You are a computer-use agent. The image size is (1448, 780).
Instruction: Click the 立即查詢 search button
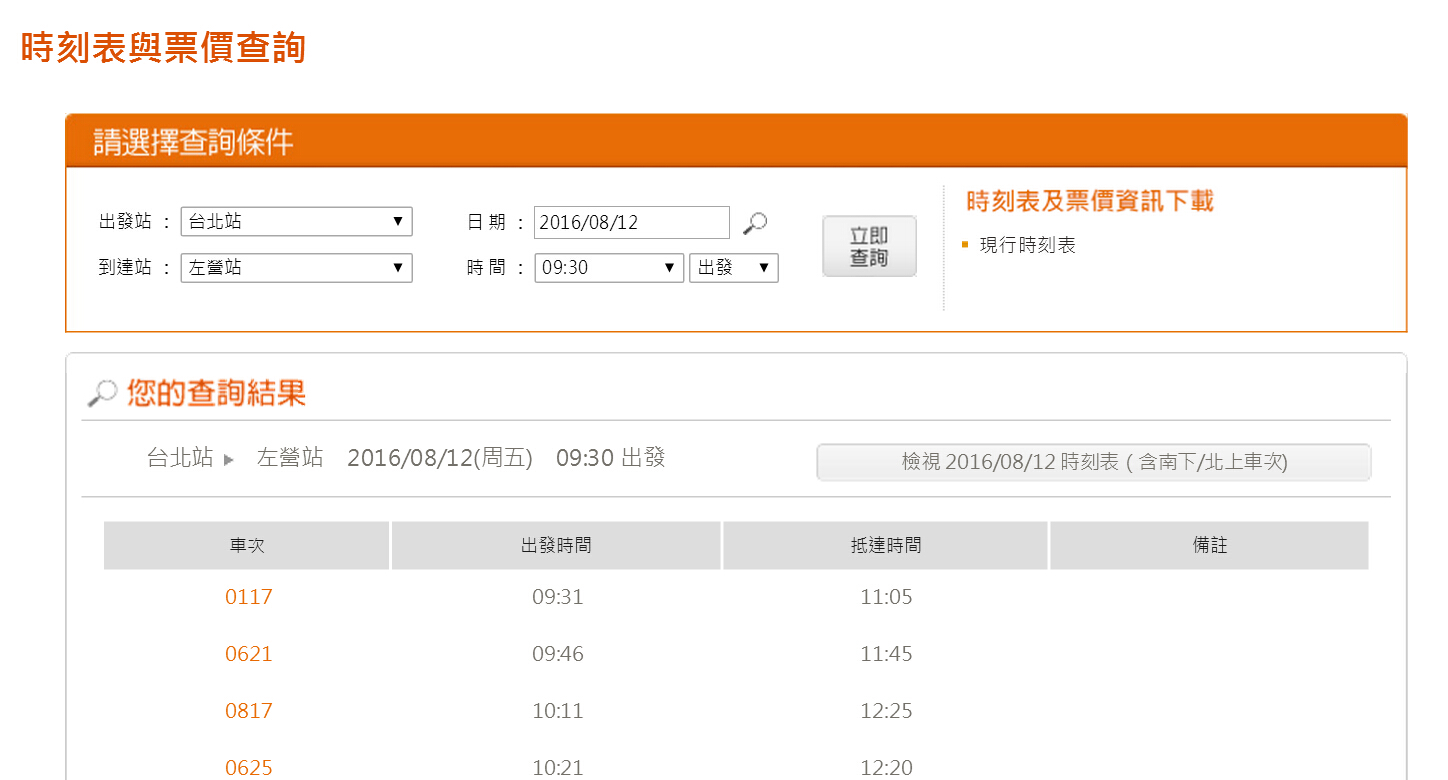click(x=869, y=246)
